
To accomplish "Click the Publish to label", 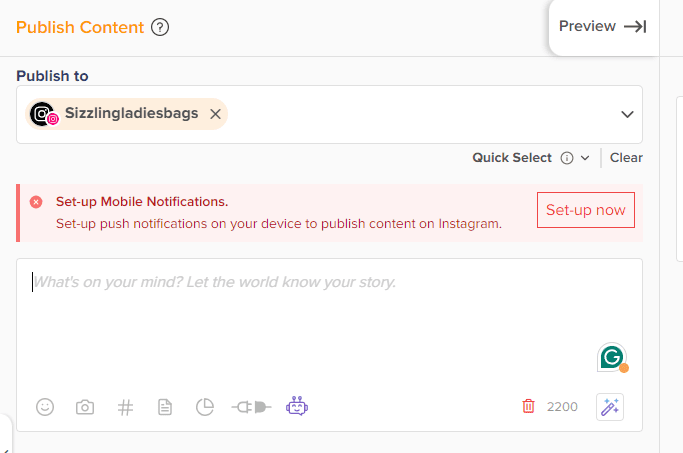I will (52, 76).
